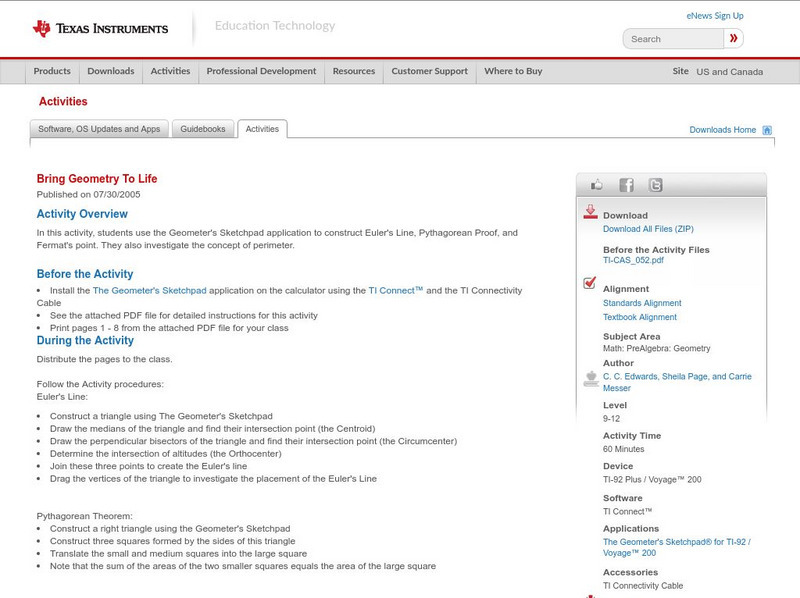Open Geometer's Sketchpad for TI-92 application link
This screenshot has height=598, width=800.
(677, 547)
